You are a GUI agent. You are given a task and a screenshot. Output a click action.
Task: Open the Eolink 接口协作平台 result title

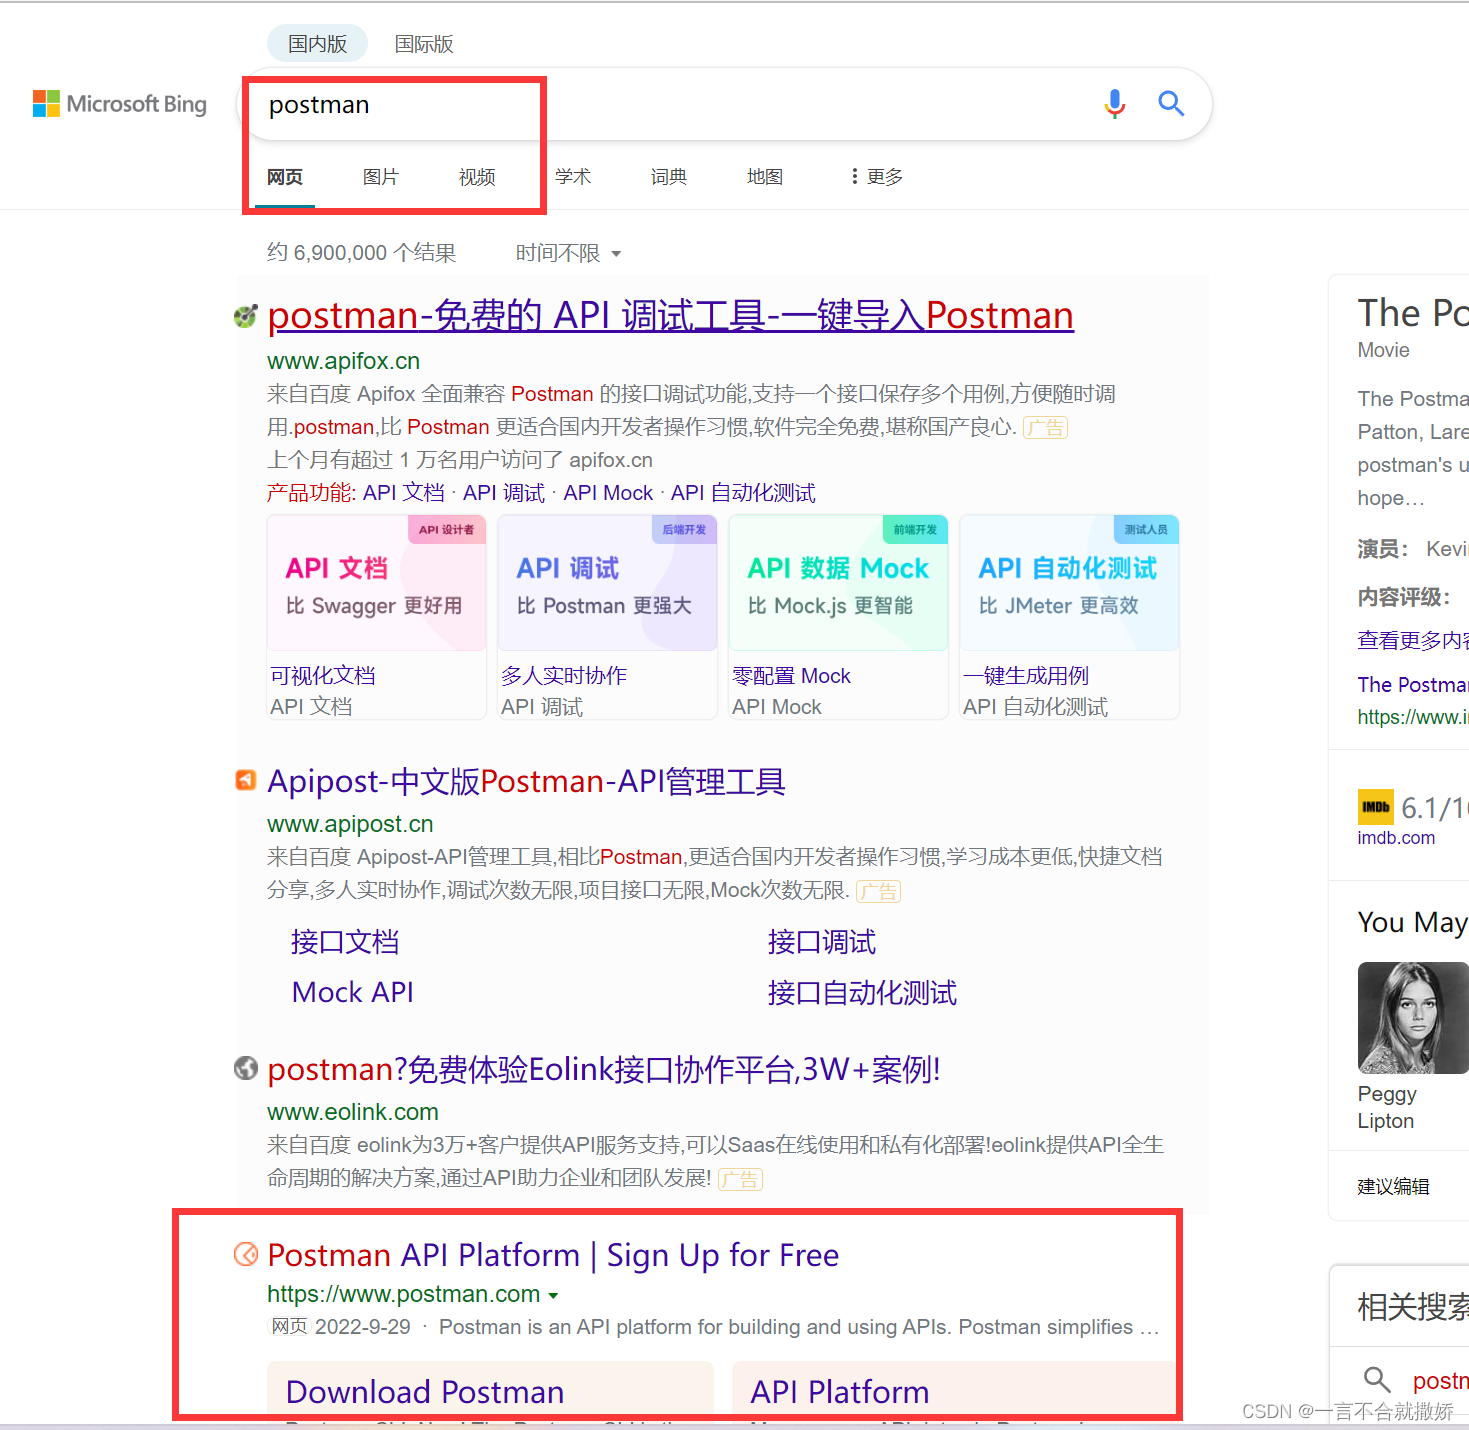[x=604, y=1069]
